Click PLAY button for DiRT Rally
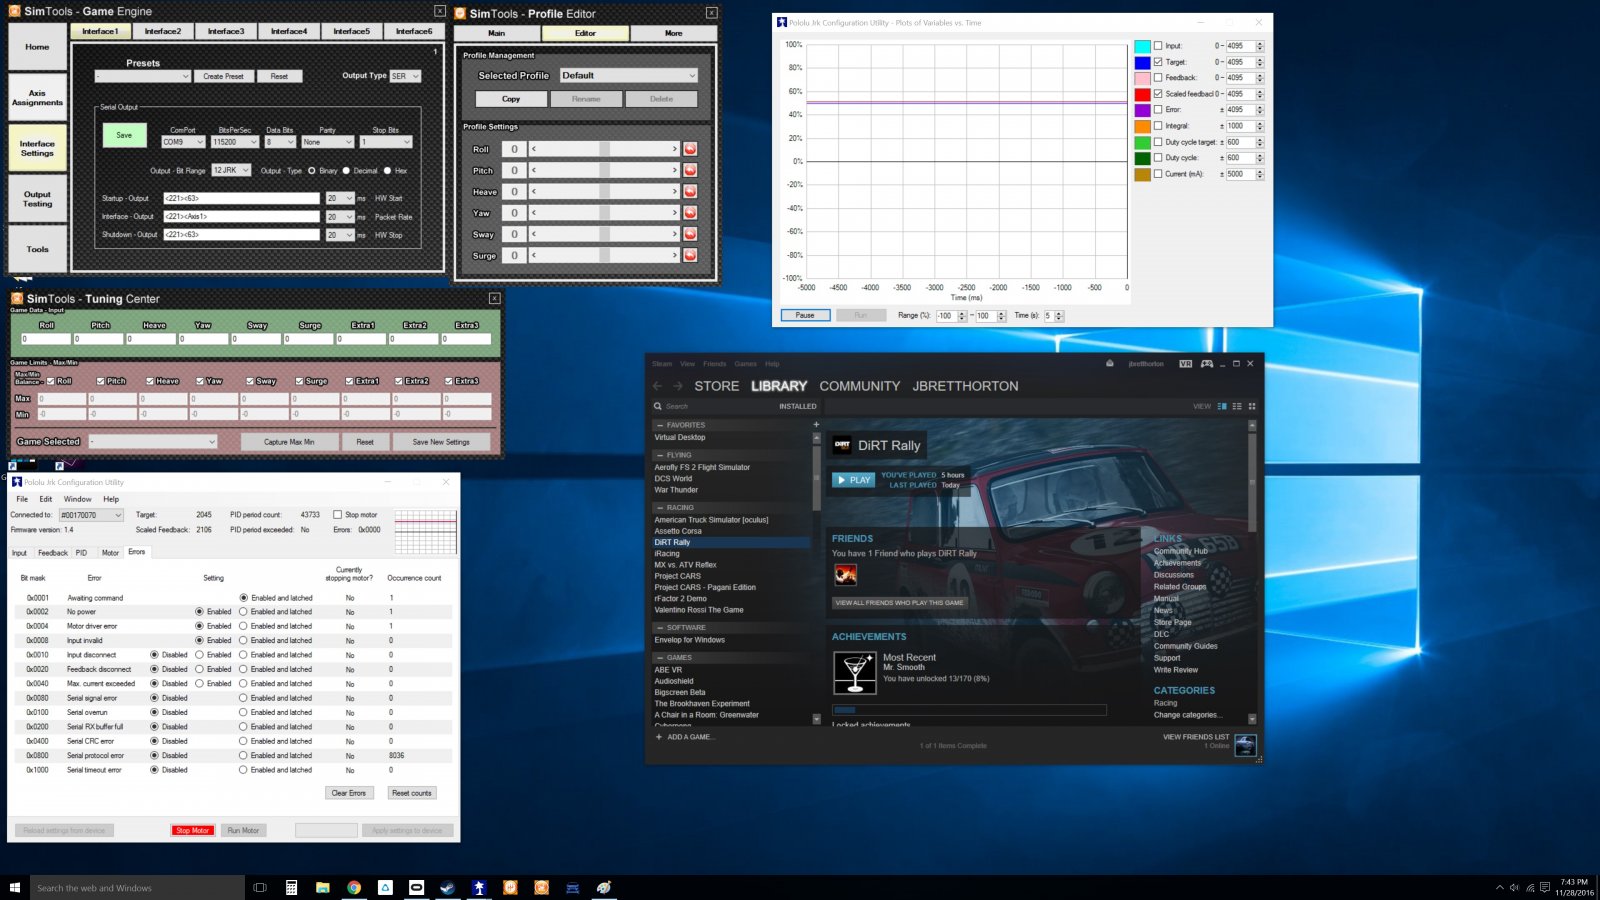Screen dimensions: 1600x900 tap(854, 480)
